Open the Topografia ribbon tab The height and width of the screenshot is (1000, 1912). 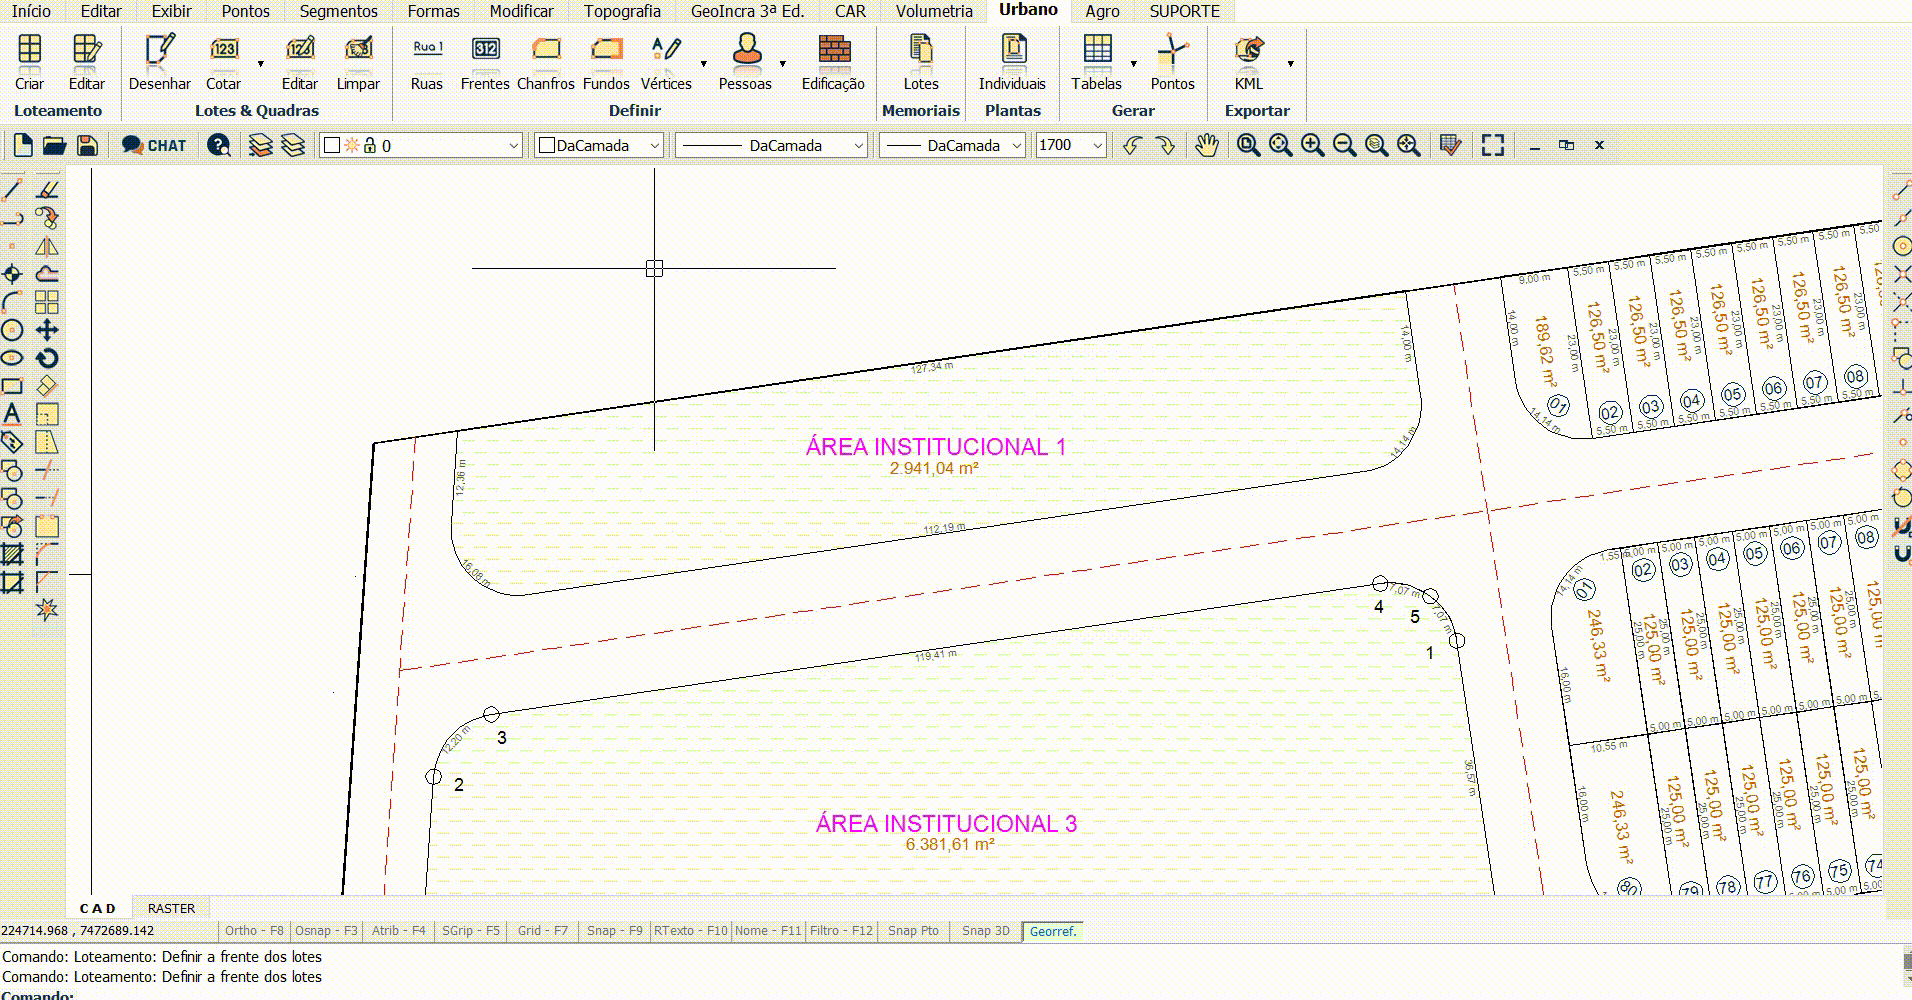click(x=622, y=11)
